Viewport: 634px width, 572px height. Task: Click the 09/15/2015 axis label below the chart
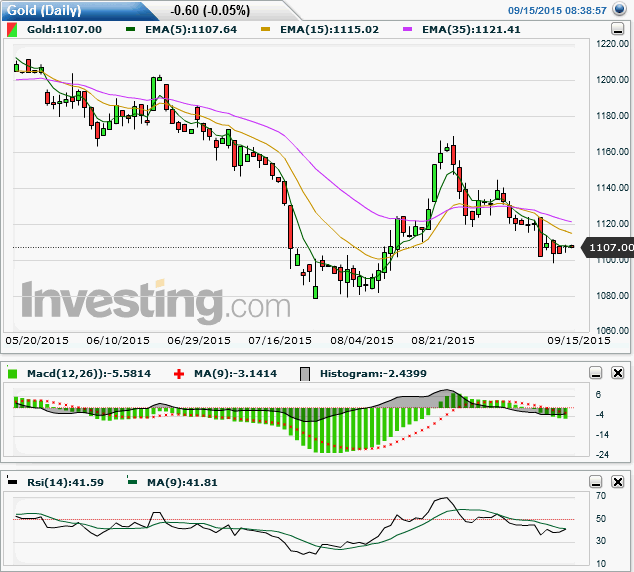[579, 340]
